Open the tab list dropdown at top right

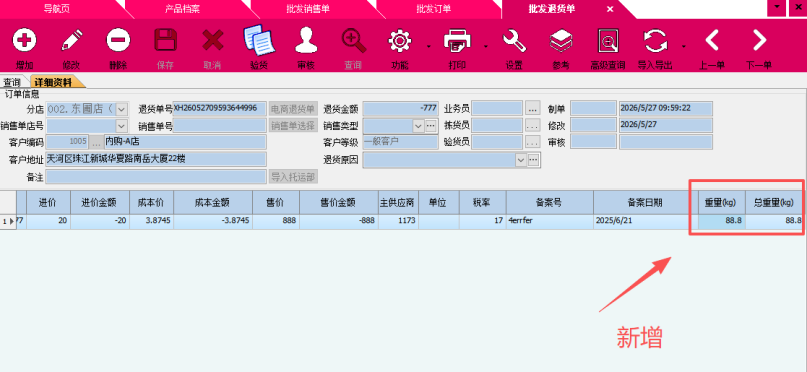777,8
